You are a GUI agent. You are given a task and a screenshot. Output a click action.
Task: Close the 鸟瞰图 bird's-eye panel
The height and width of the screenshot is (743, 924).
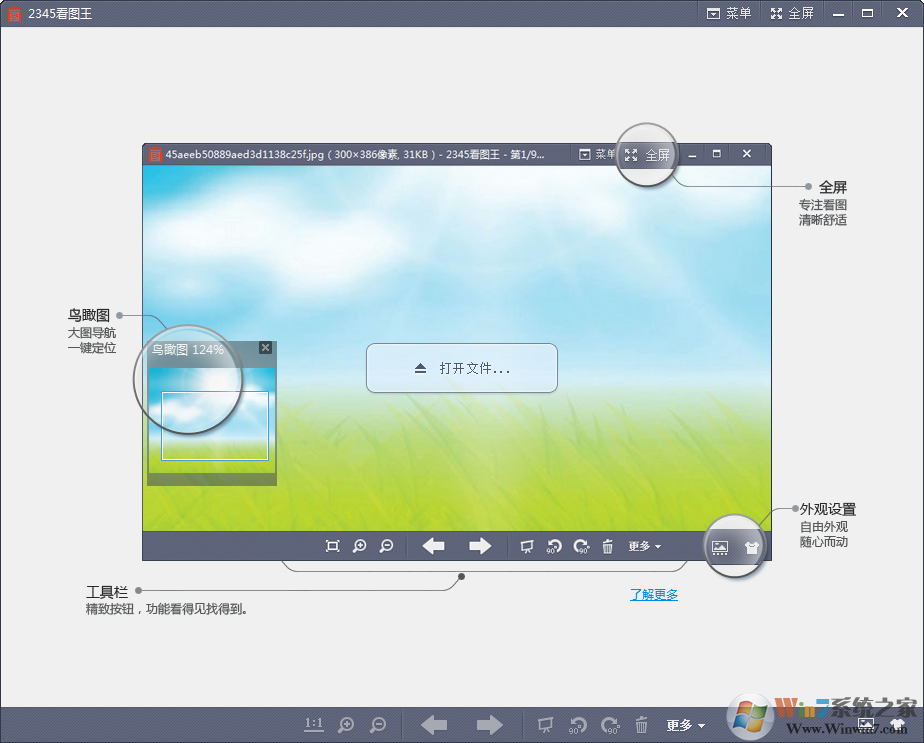tap(265, 348)
